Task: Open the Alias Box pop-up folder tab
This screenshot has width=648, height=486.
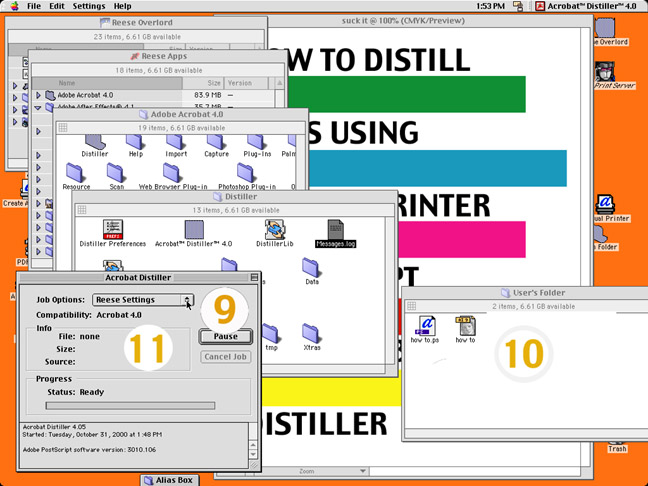Action: click(x=170, y=480)
